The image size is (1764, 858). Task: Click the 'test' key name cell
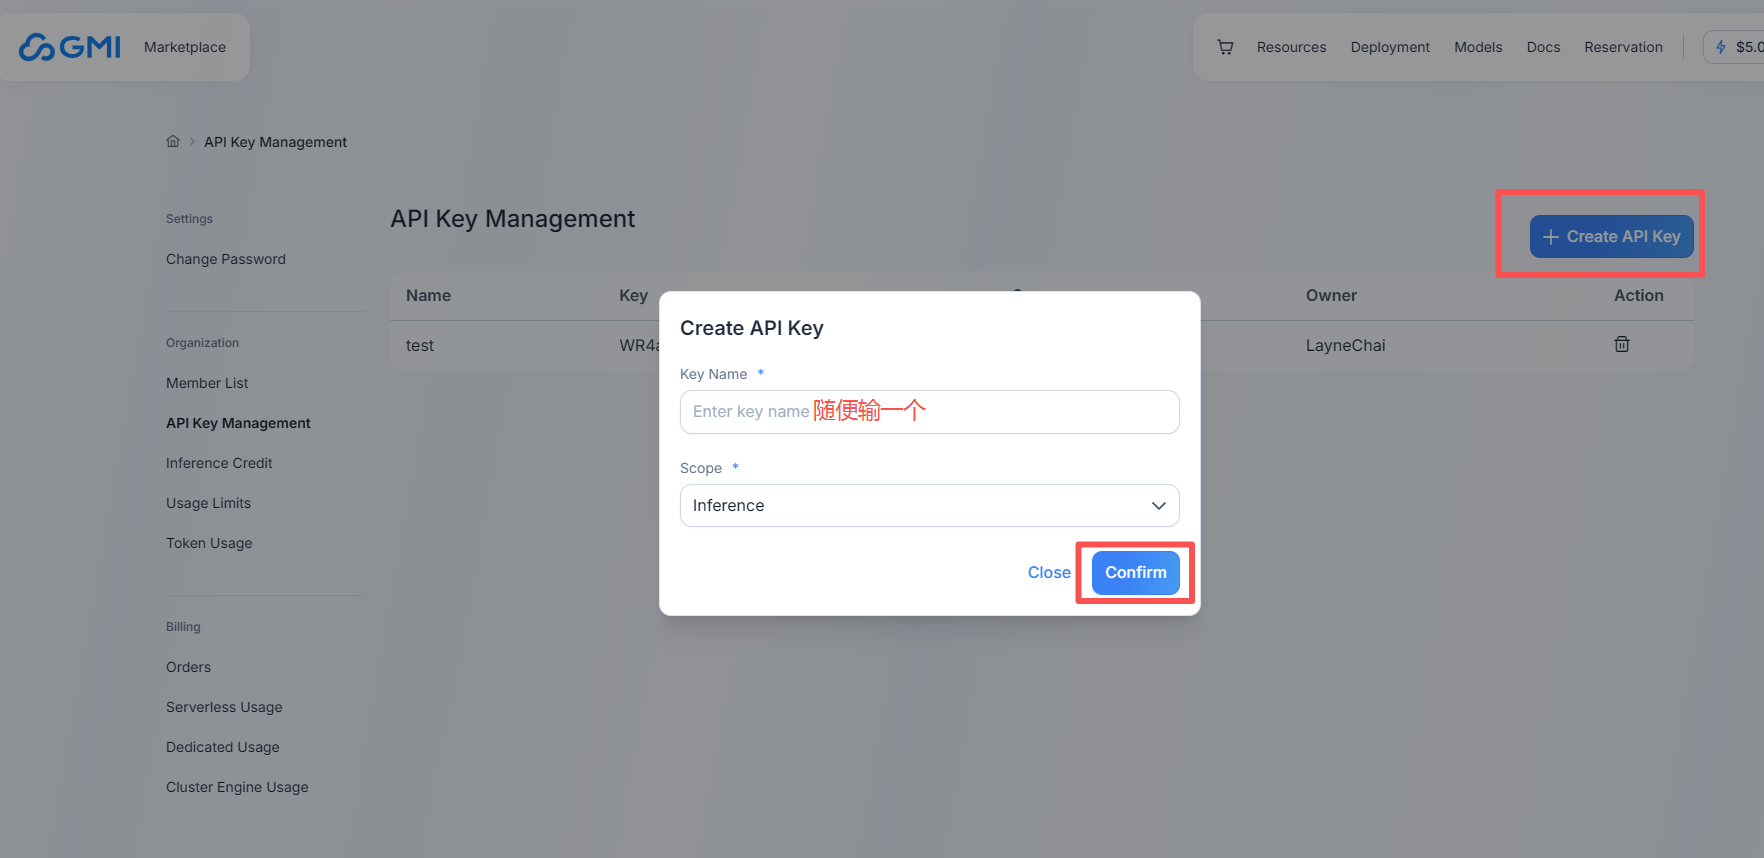(x=420, y=345)
